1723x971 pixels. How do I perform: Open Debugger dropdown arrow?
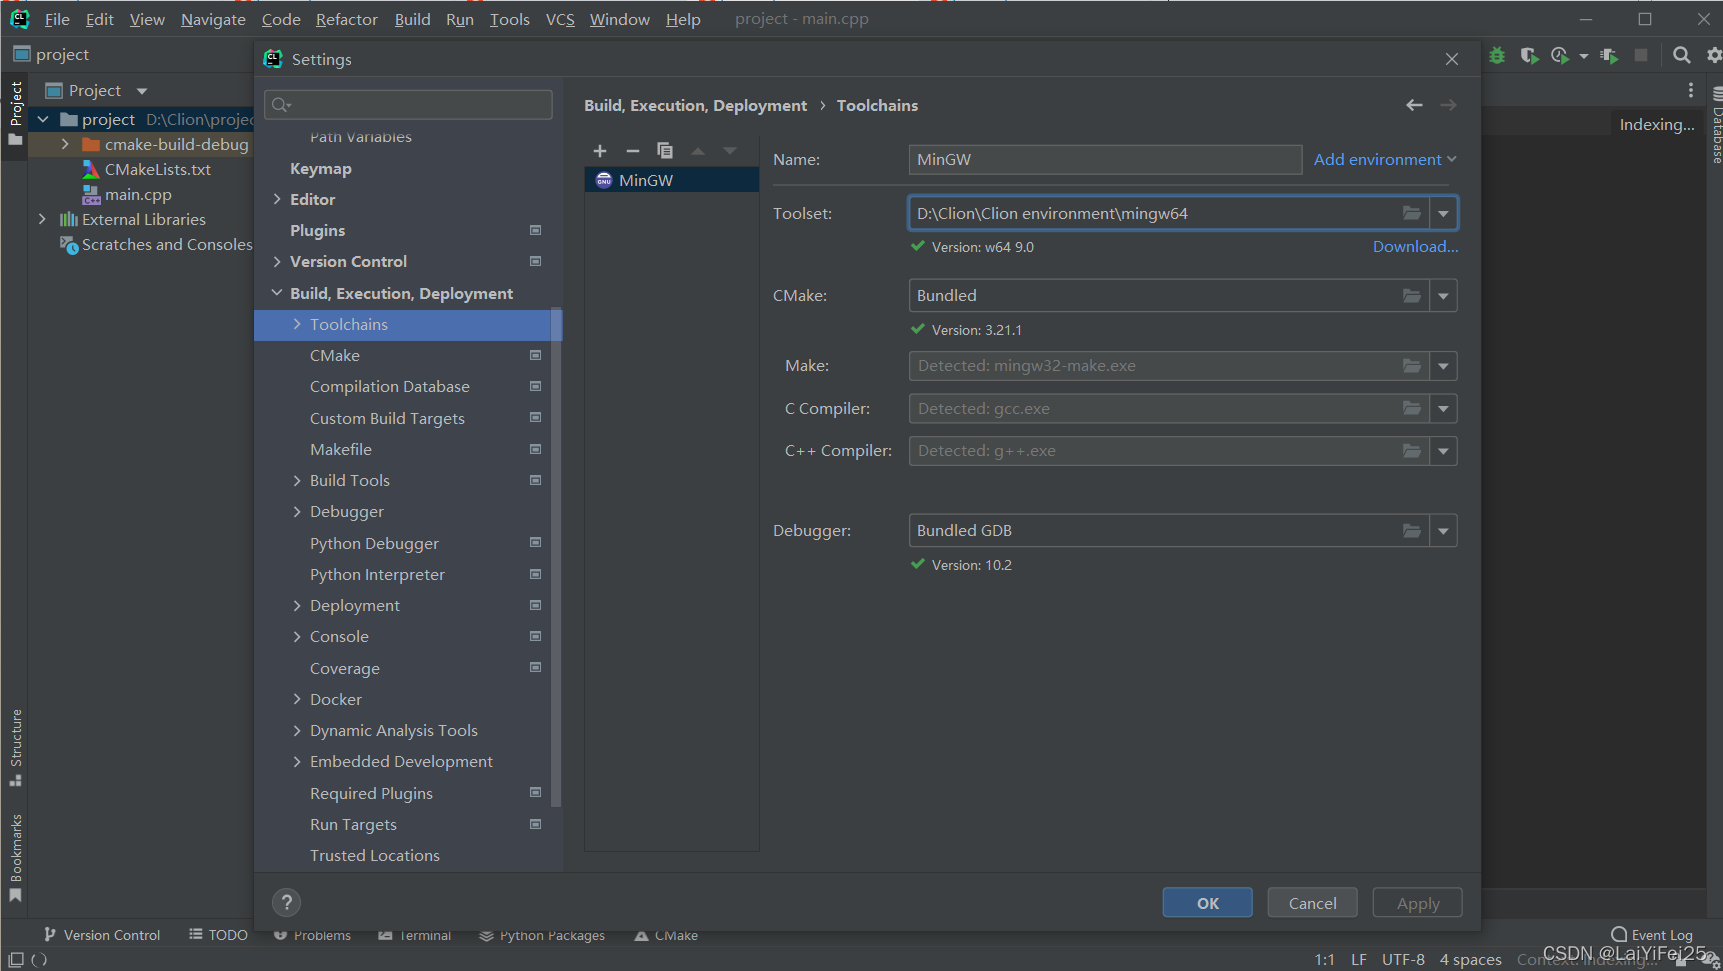coord(1443,531)
